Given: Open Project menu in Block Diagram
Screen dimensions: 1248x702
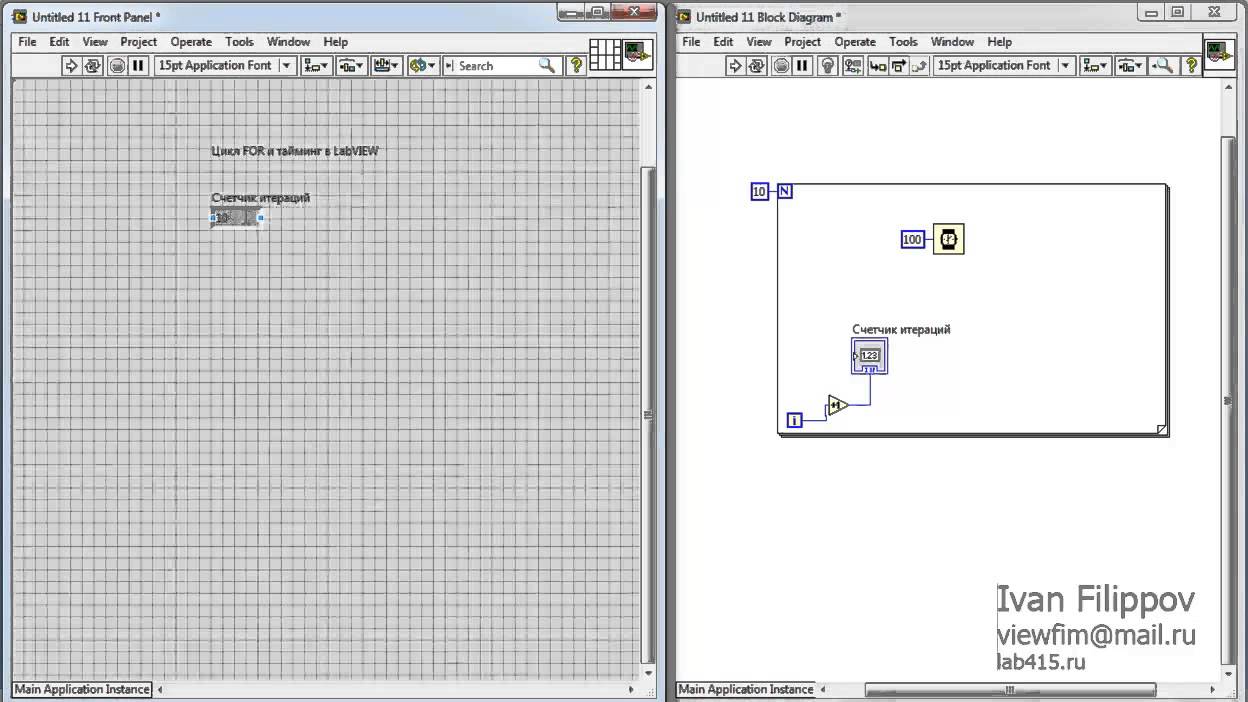Looking at the screenshot, I should coord(803,42).
